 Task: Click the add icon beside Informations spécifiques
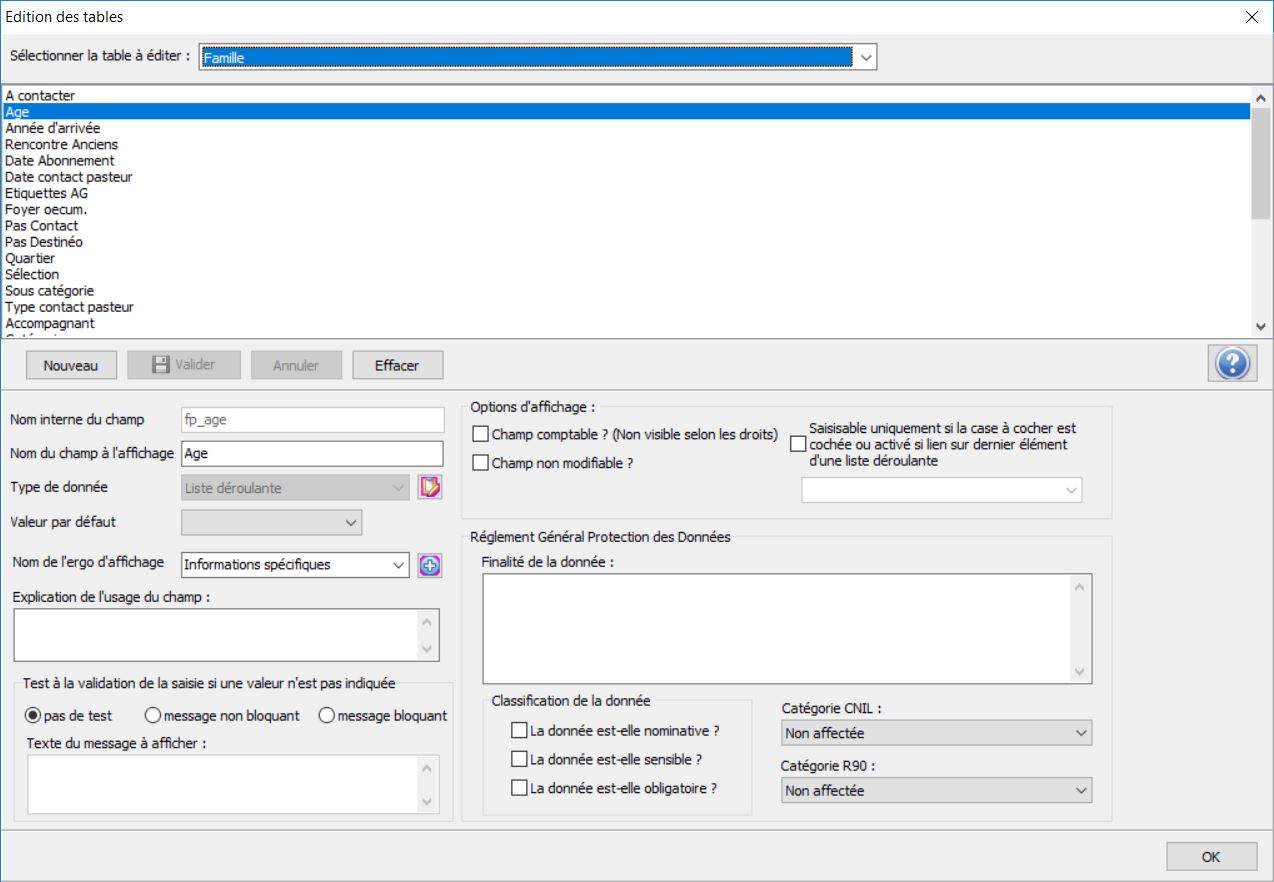pyautogui.click(x=430, y=565)
